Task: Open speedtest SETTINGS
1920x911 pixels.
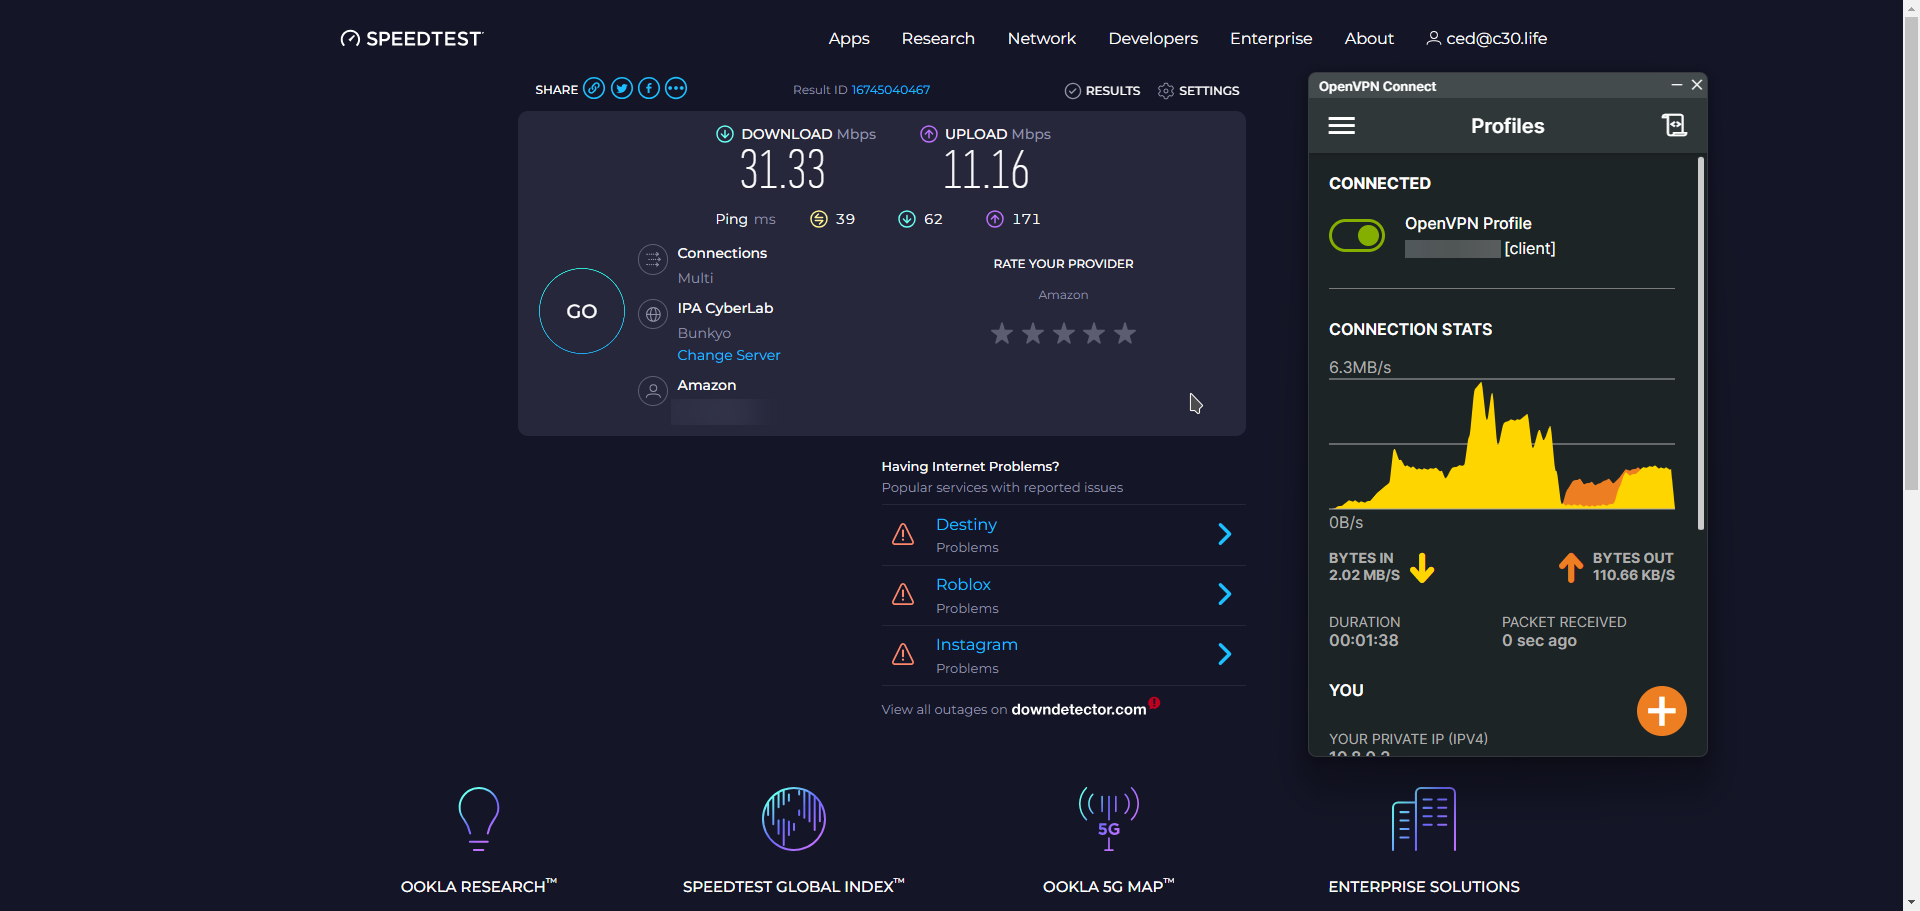Action: click(1198, 91)
